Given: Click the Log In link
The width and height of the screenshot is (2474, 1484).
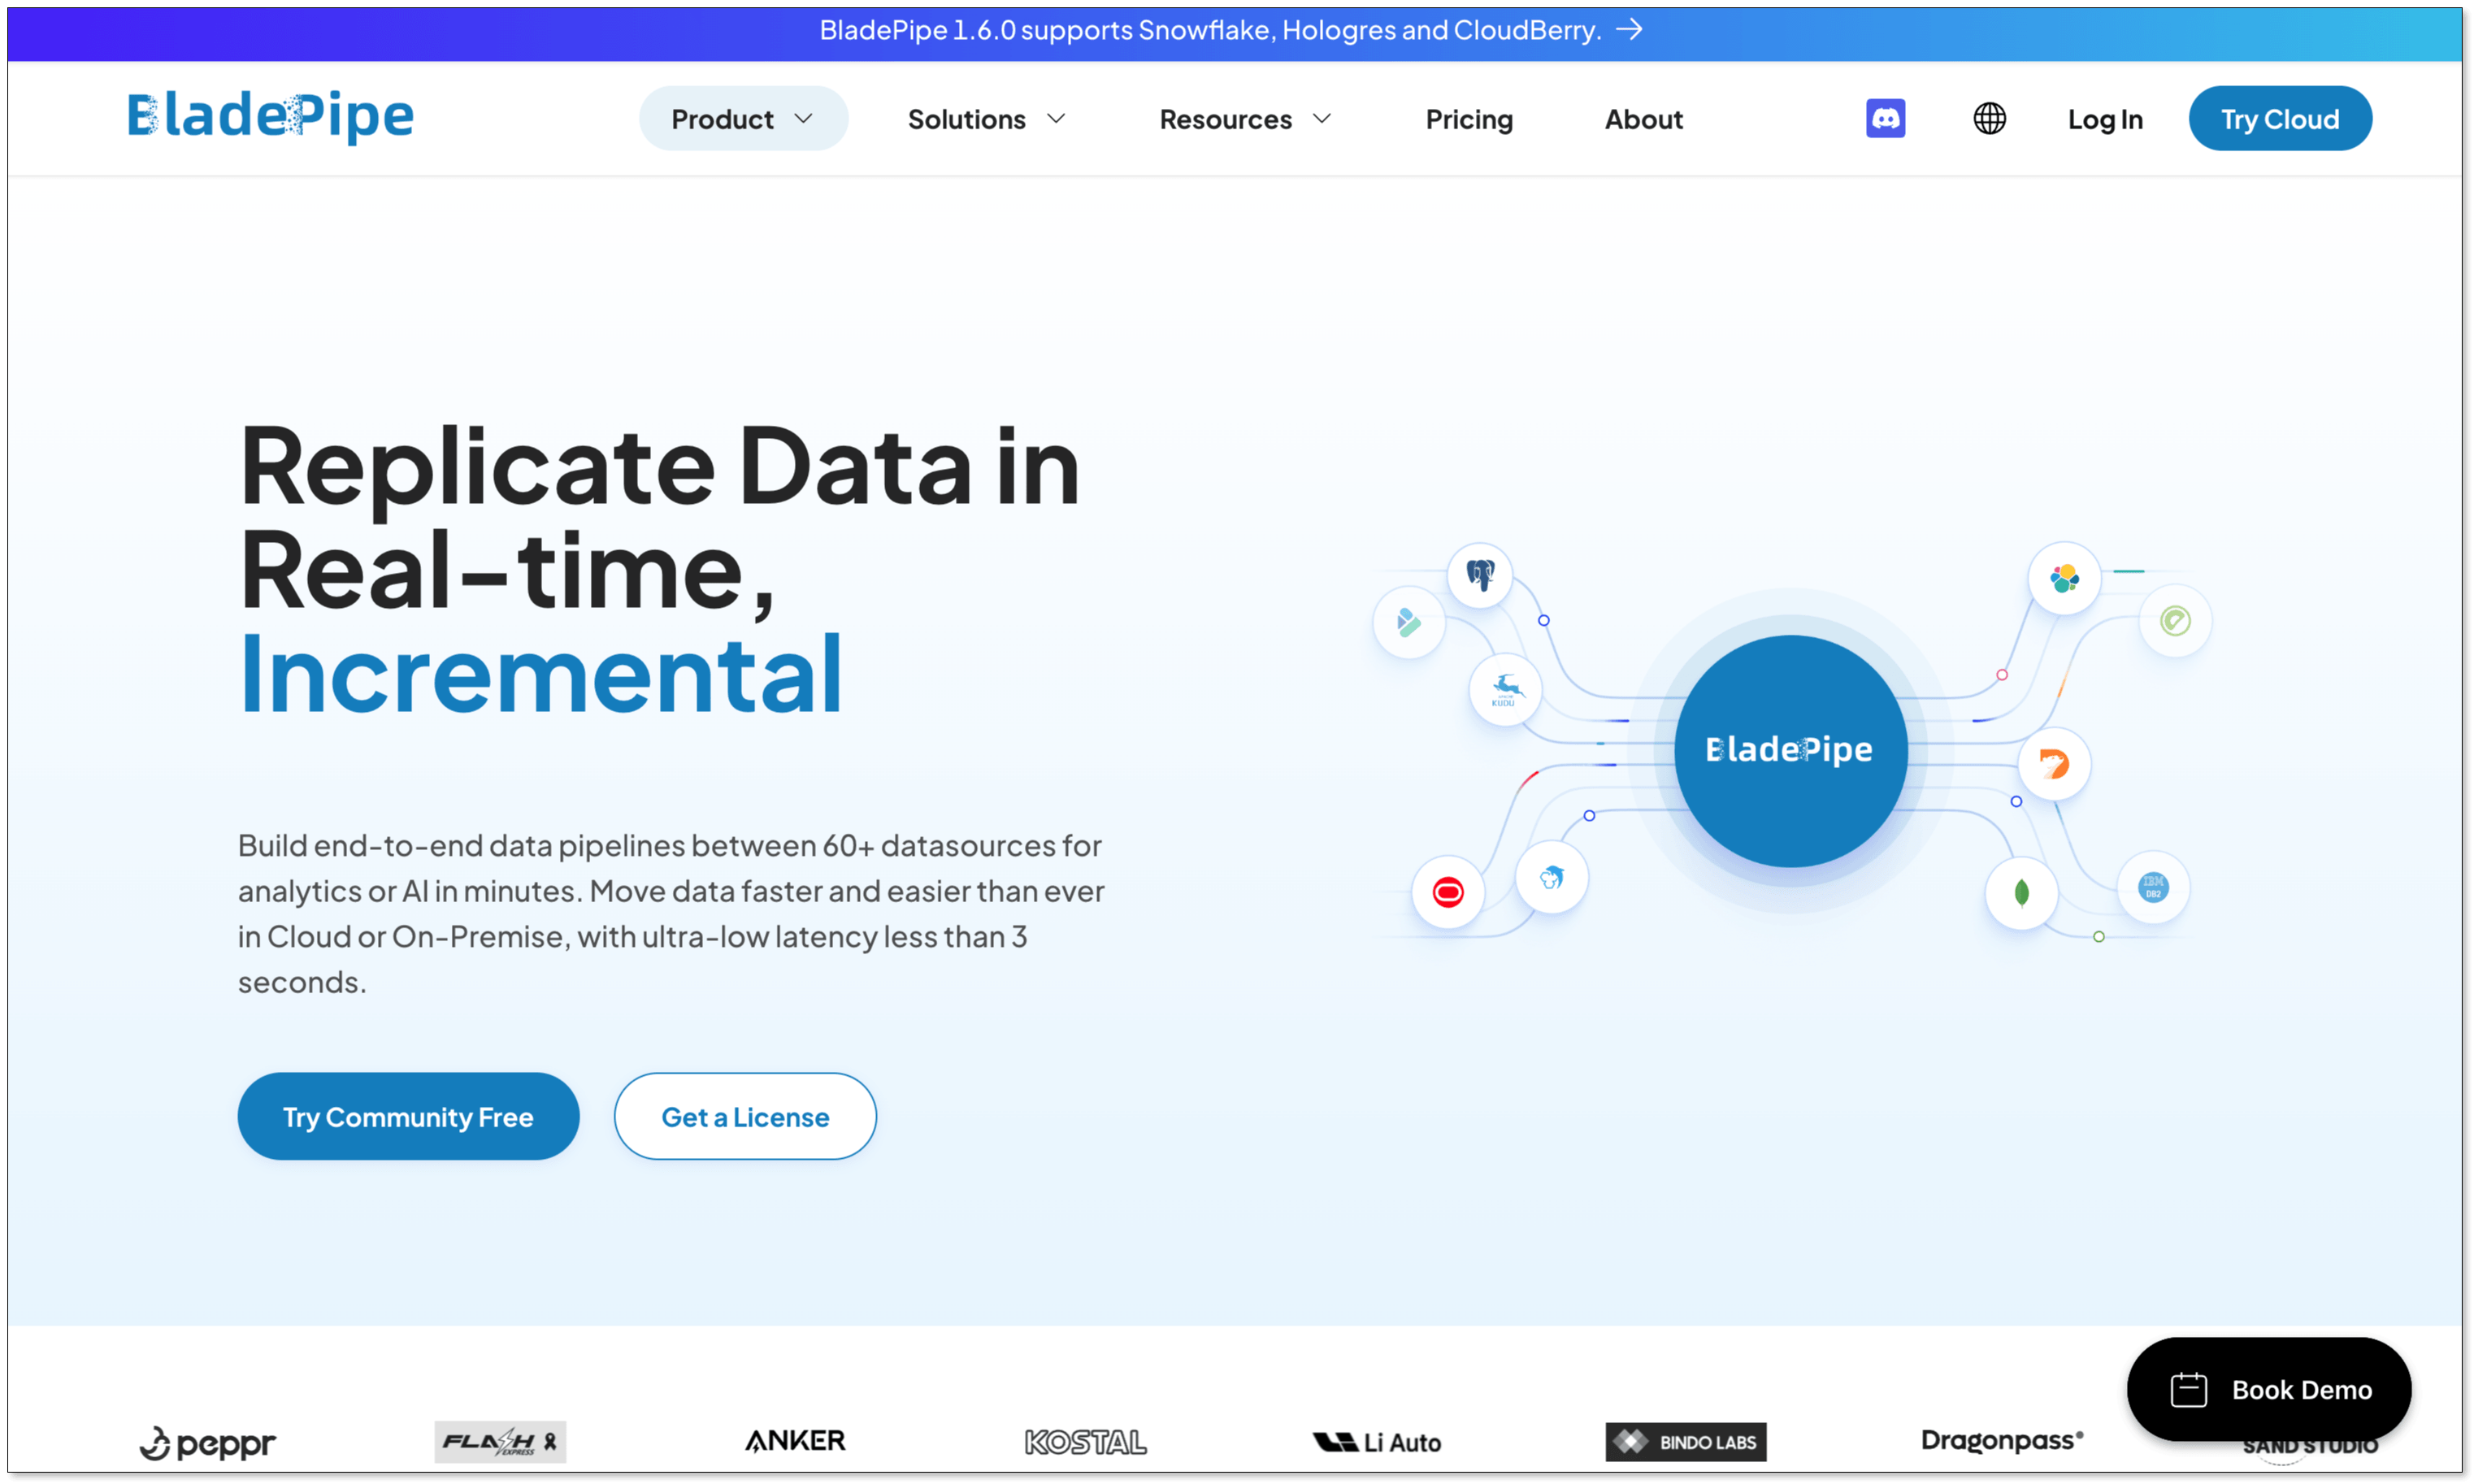Looking at the screenshot, I should (2104, 119).
